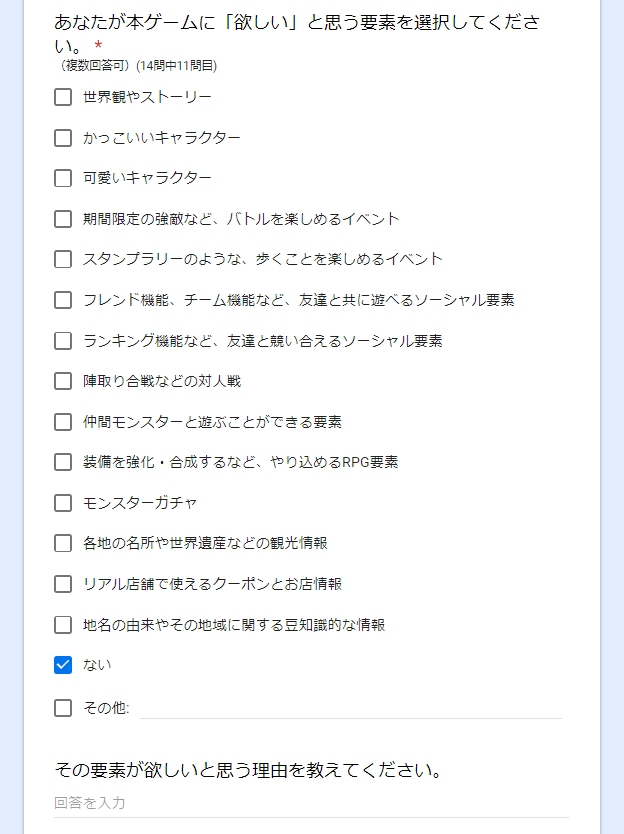This screenshot has width=624, height=834.
Task: Tick the ランキング機能 social element checkbox
Action: click(63, 341)
